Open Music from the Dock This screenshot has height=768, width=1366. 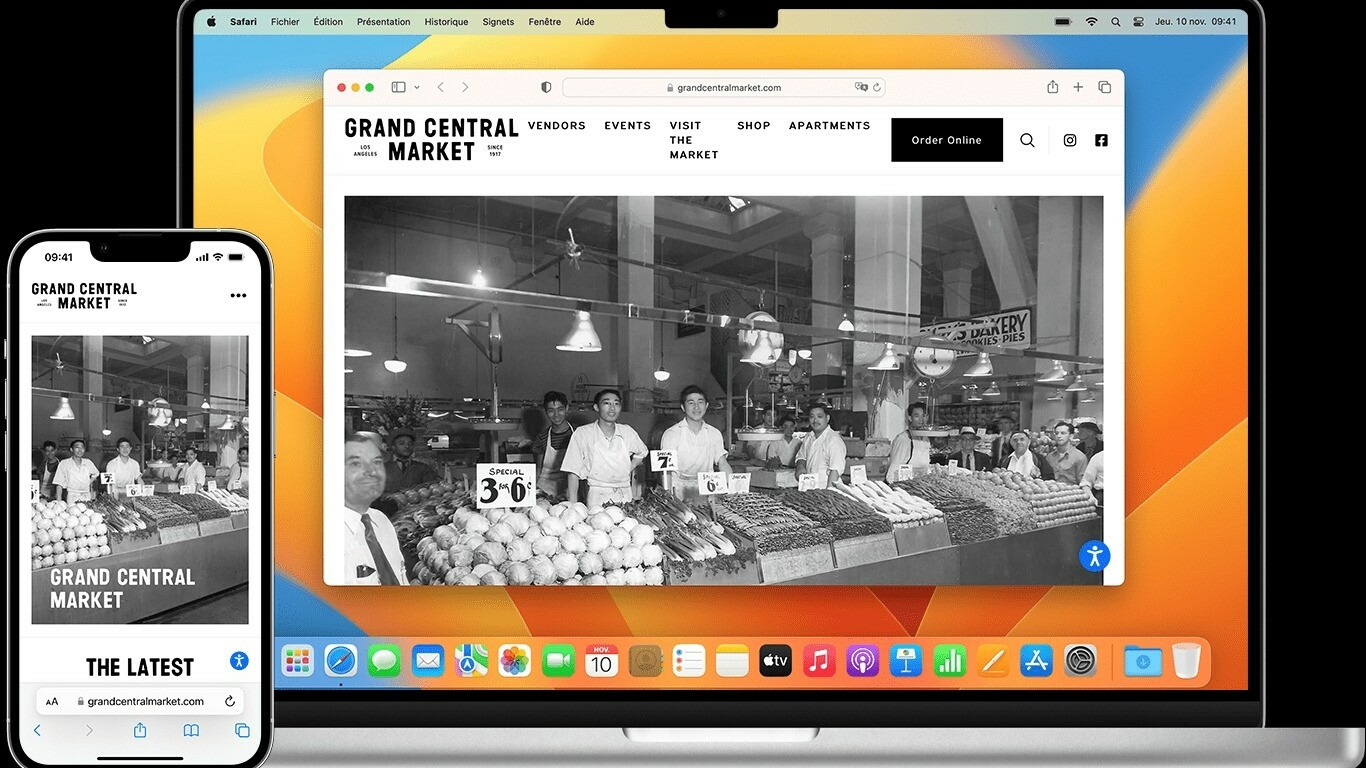pos(819,660)
